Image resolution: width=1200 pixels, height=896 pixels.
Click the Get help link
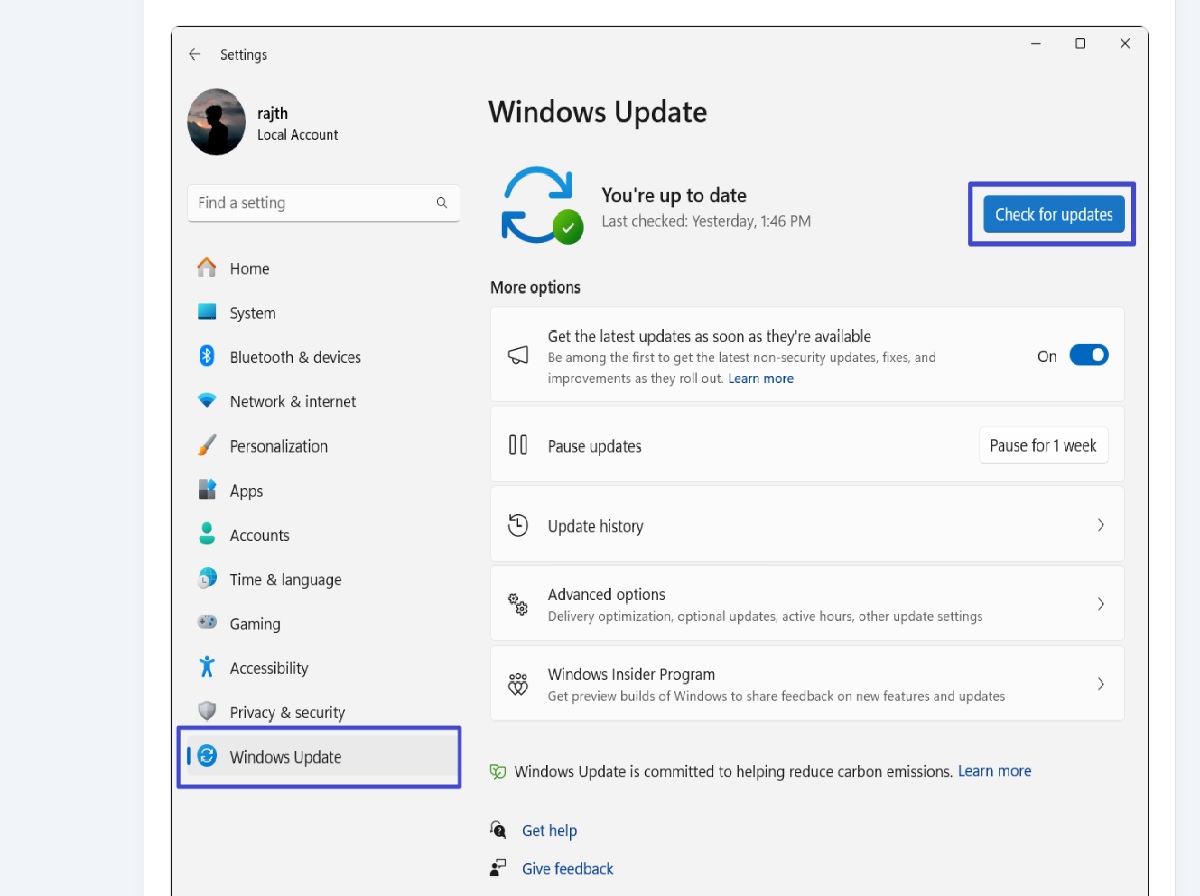pyautogui.click(x=549, y=830)
